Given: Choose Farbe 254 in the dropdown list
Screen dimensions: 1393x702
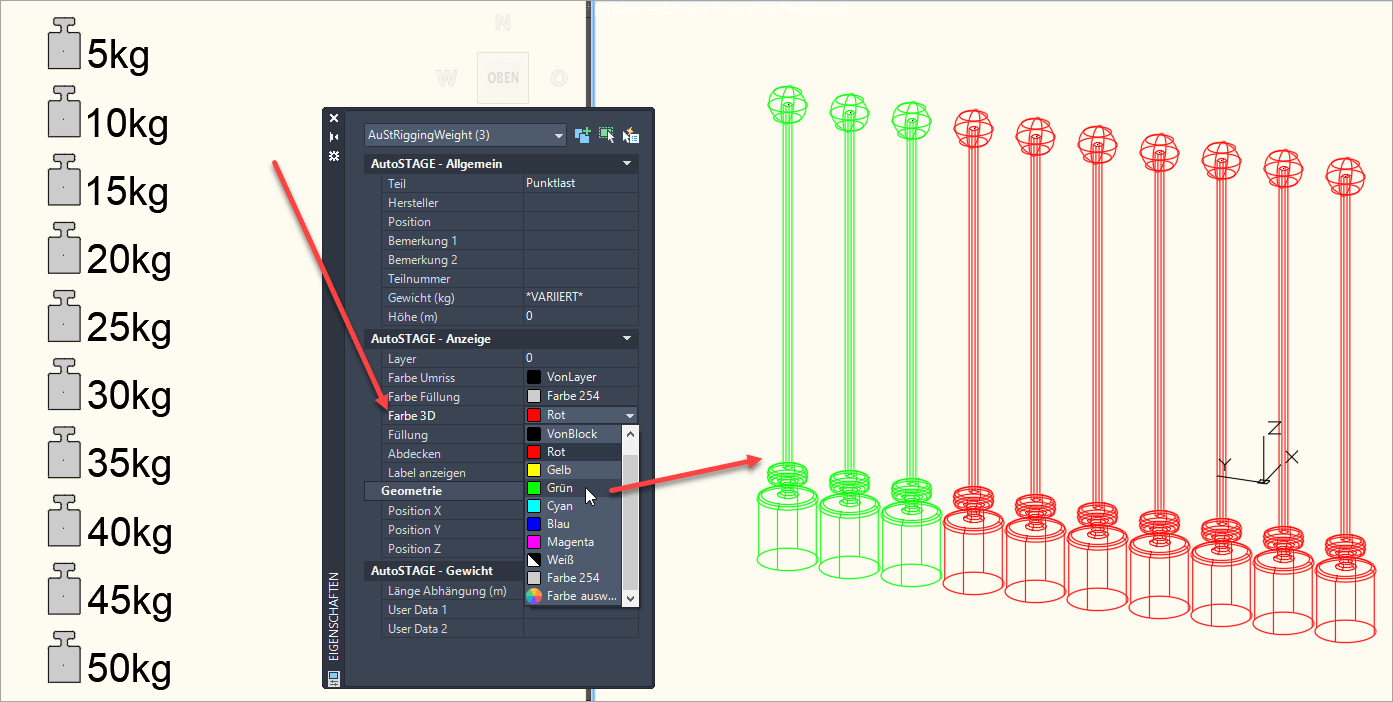Looking at the screenshot, I should point(572,578).
